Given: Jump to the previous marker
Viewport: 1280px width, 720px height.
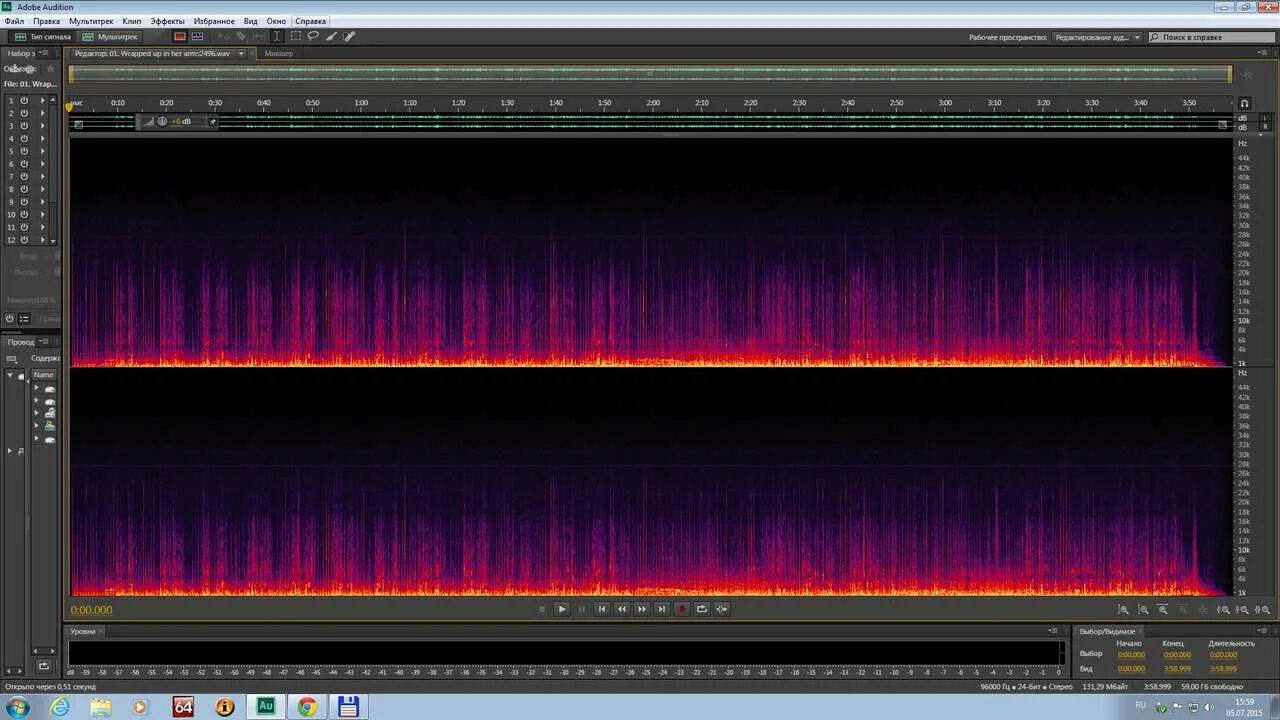Looking at the screenshot, I should (602, 609).
